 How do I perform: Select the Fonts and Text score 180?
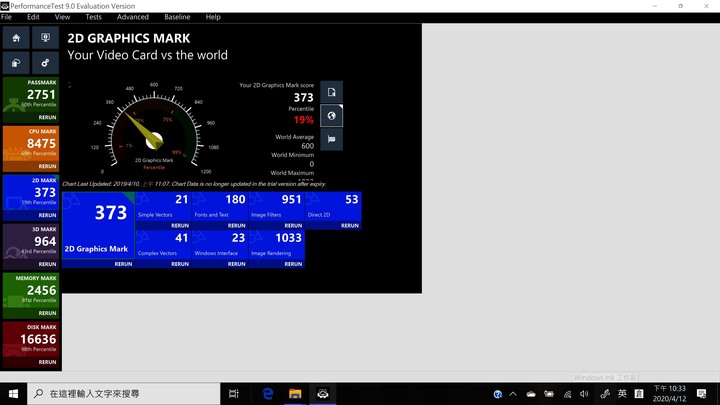[x=235, y=199]
